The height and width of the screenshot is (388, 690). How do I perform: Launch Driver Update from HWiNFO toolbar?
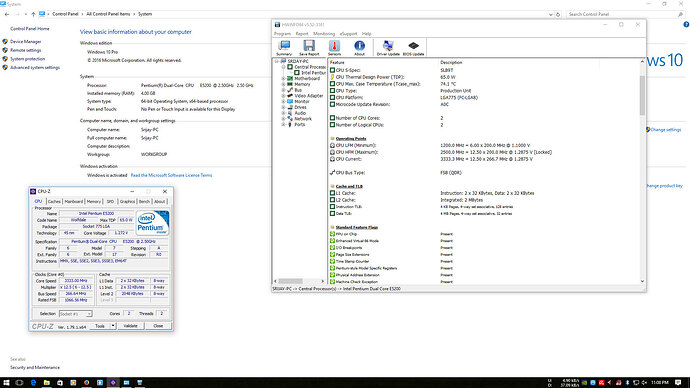388,48
